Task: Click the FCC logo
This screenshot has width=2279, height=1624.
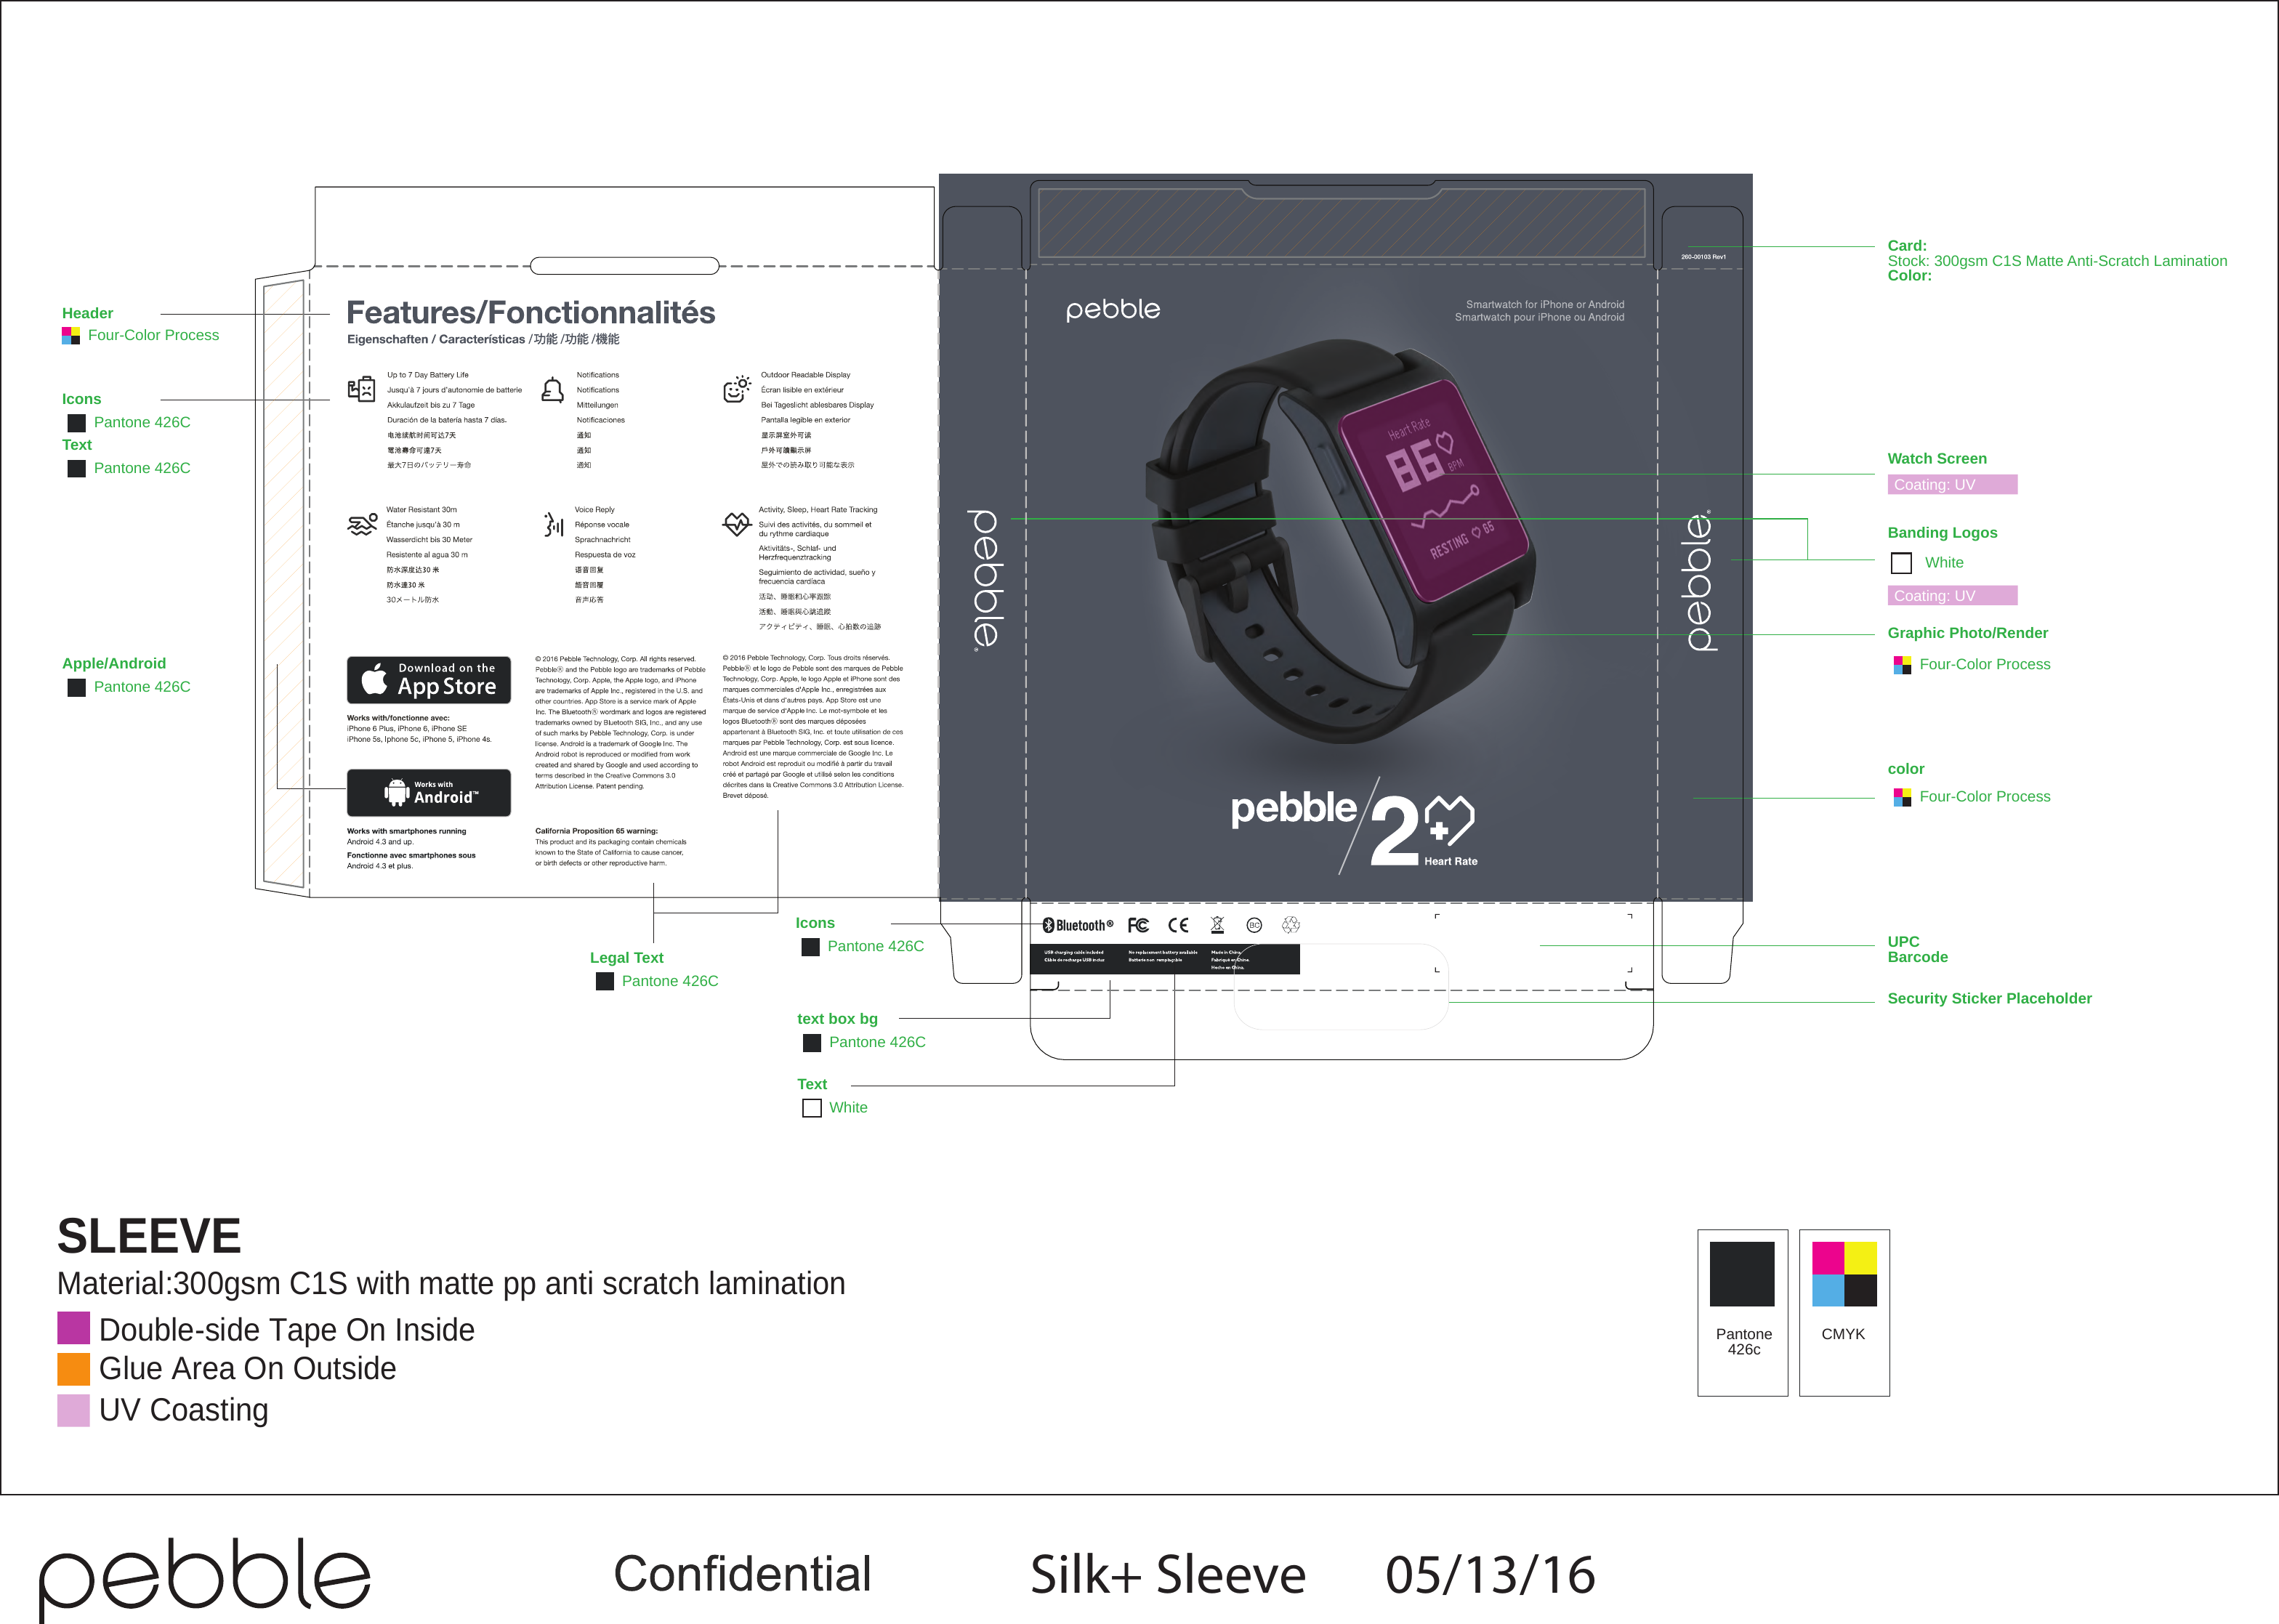Action: pyautogui.click(x=1138, y=925)
